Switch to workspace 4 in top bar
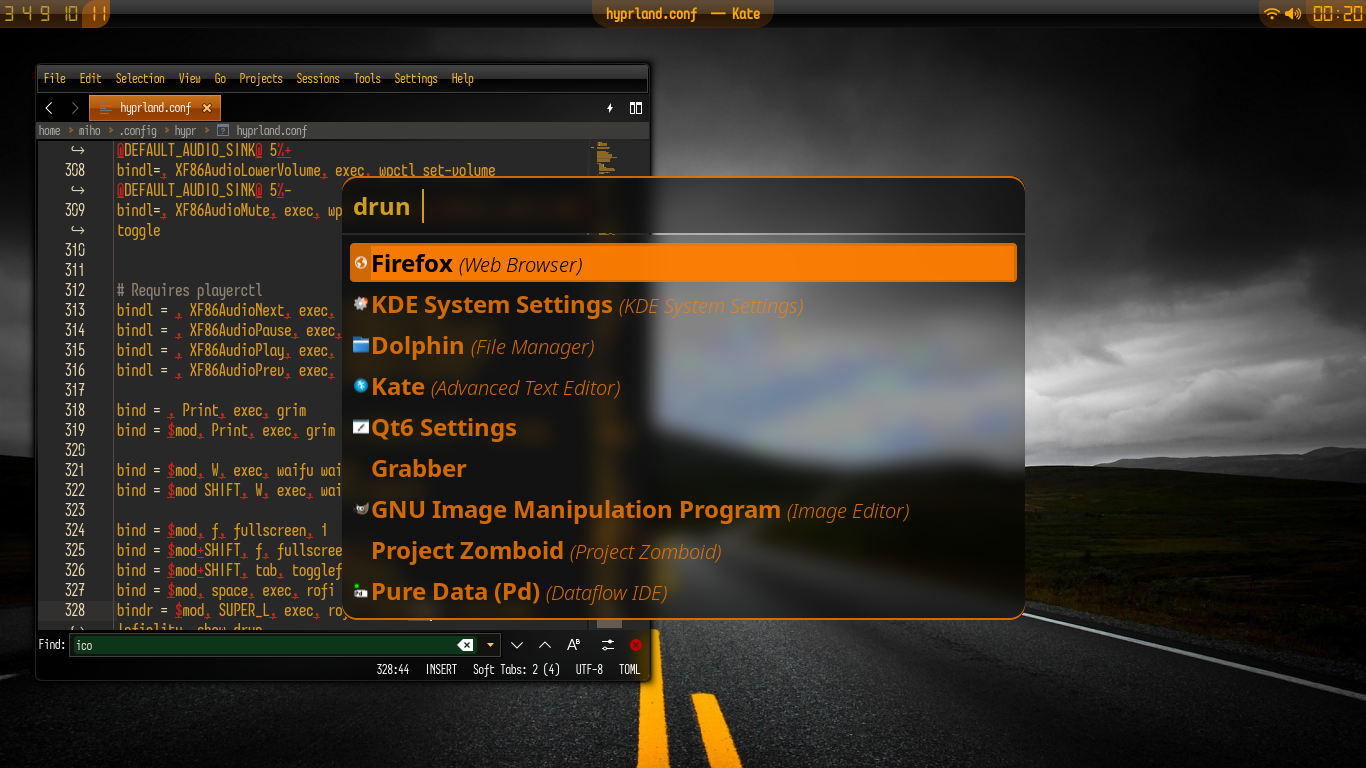1366x768 pixels. click(x=27, y=13)
